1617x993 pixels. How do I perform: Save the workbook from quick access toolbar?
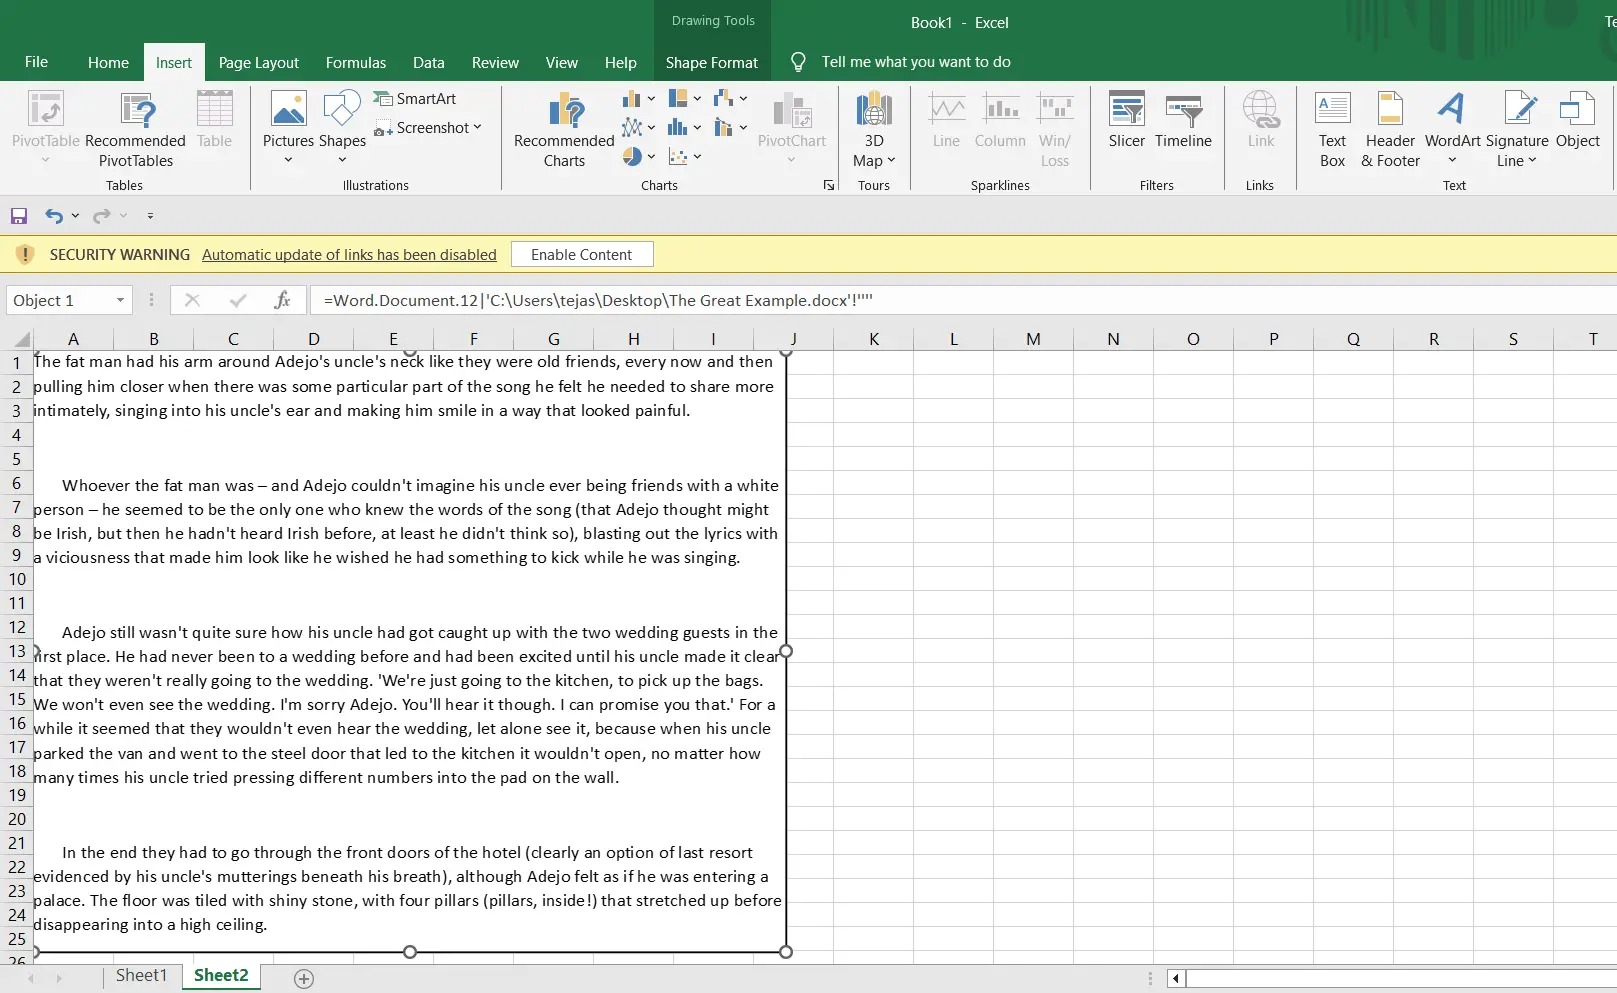(19, 216)
